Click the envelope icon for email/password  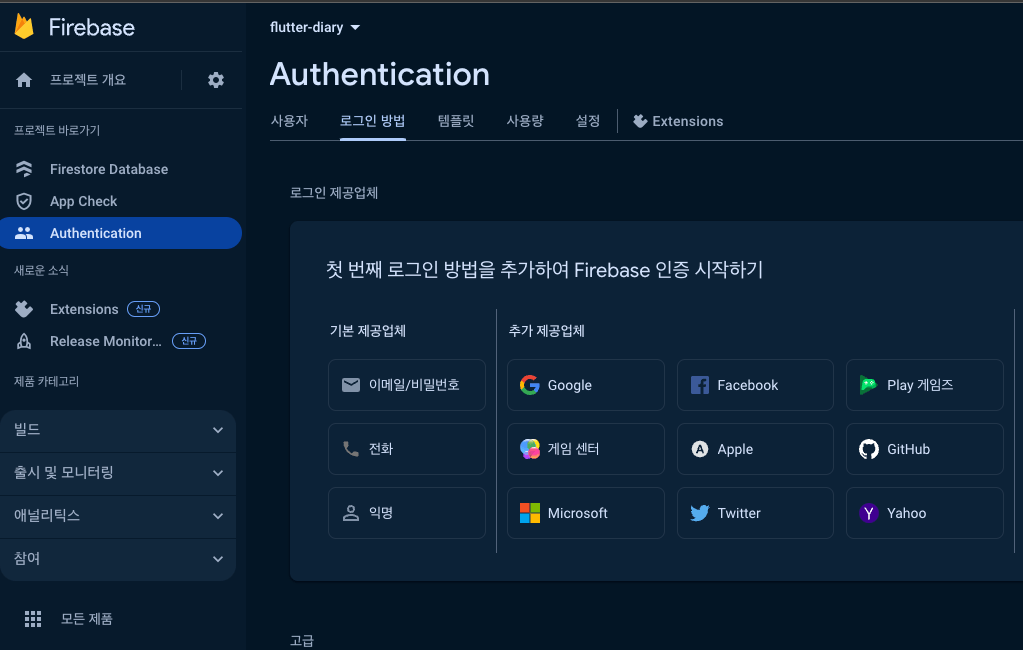point(351,385)
